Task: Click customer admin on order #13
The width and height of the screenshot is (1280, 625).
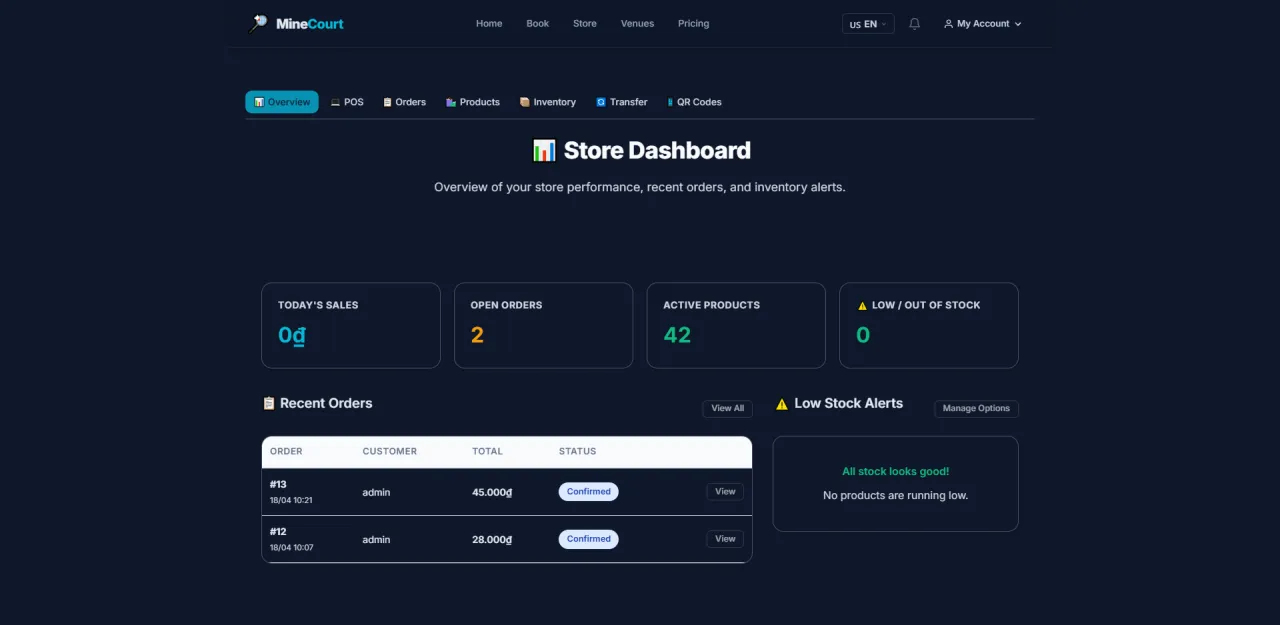Action: tap(376, 492)
